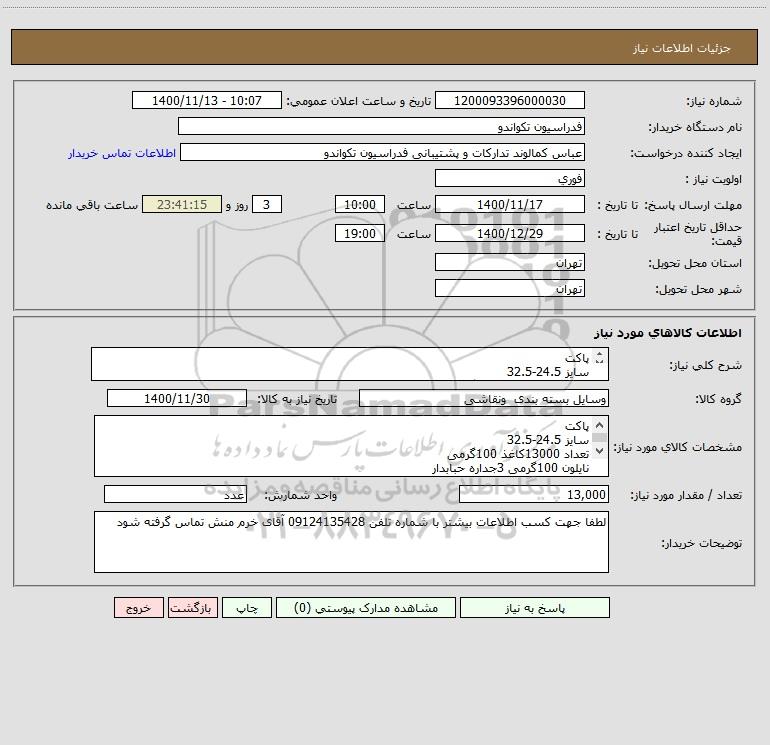The width and height of the screenshot is (770, 745).
Task: Click the خروج exit button
Action: [x=138, y=608]
